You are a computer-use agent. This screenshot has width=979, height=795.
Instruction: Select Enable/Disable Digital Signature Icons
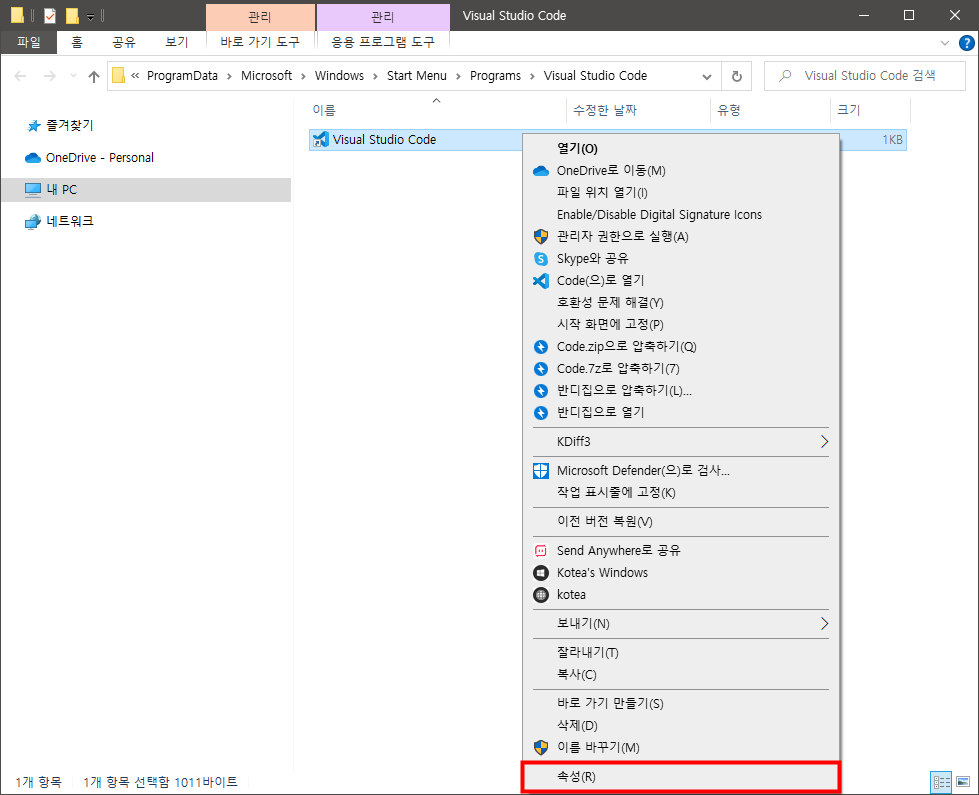[681, 215]
